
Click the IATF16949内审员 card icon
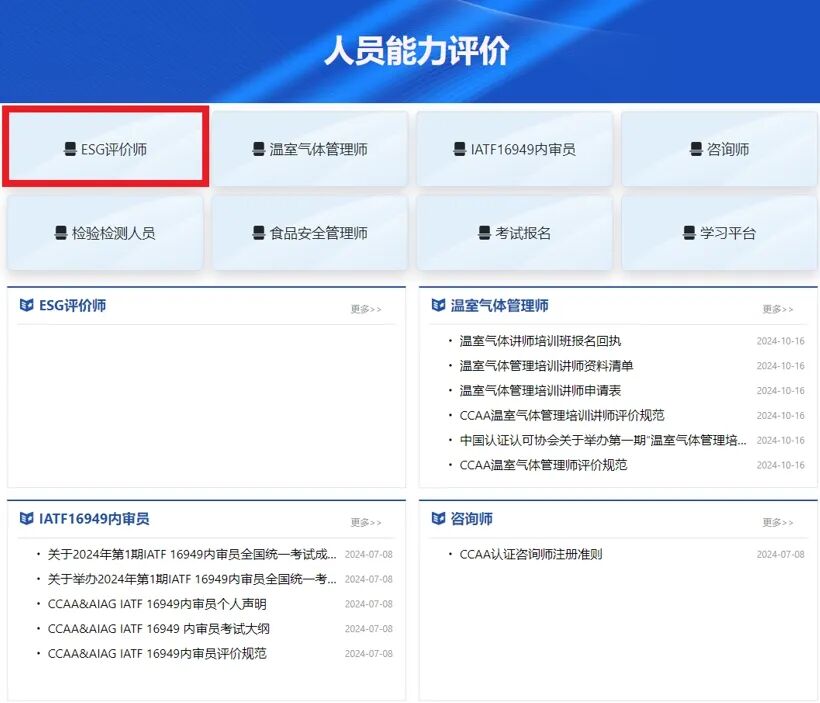tap(459, 148)
